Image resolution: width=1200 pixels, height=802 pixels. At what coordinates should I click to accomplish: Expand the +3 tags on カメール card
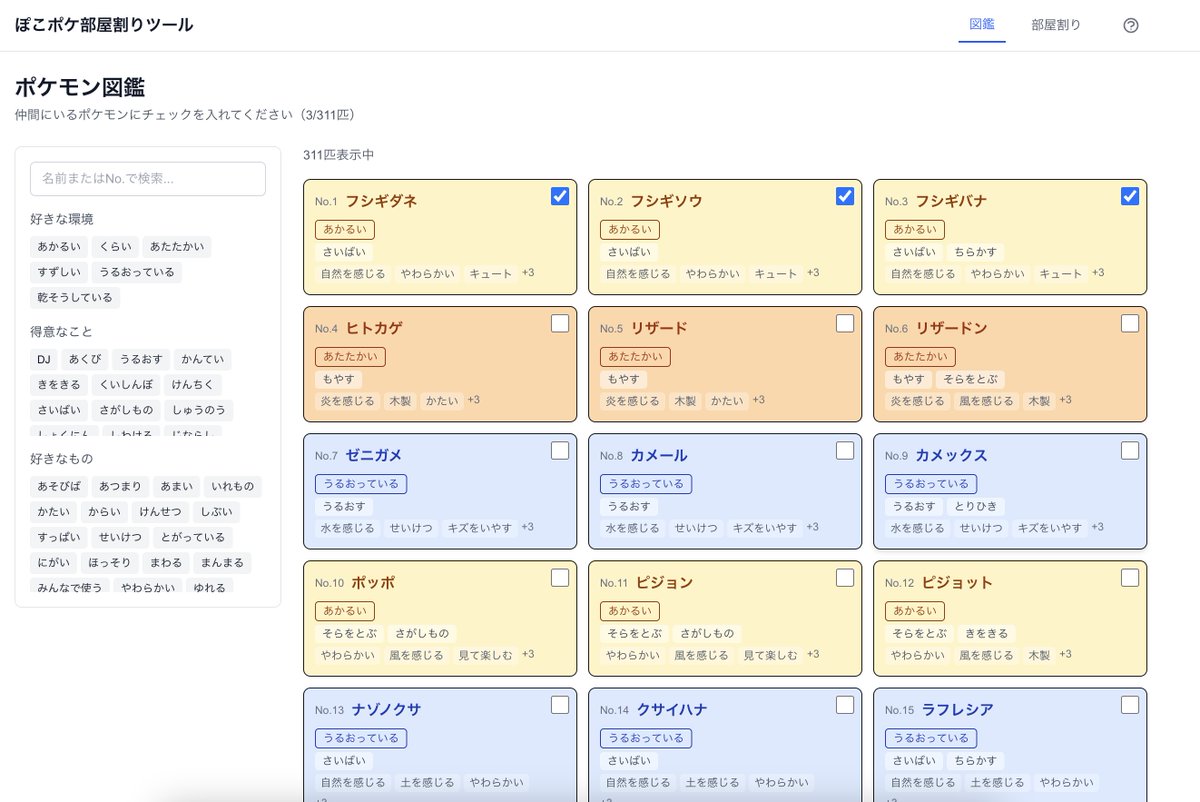point(813,527)
